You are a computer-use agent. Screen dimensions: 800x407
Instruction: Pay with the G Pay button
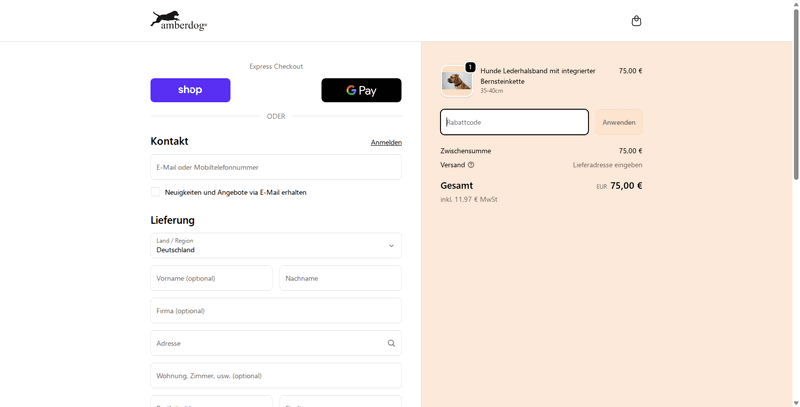point(361,90)
